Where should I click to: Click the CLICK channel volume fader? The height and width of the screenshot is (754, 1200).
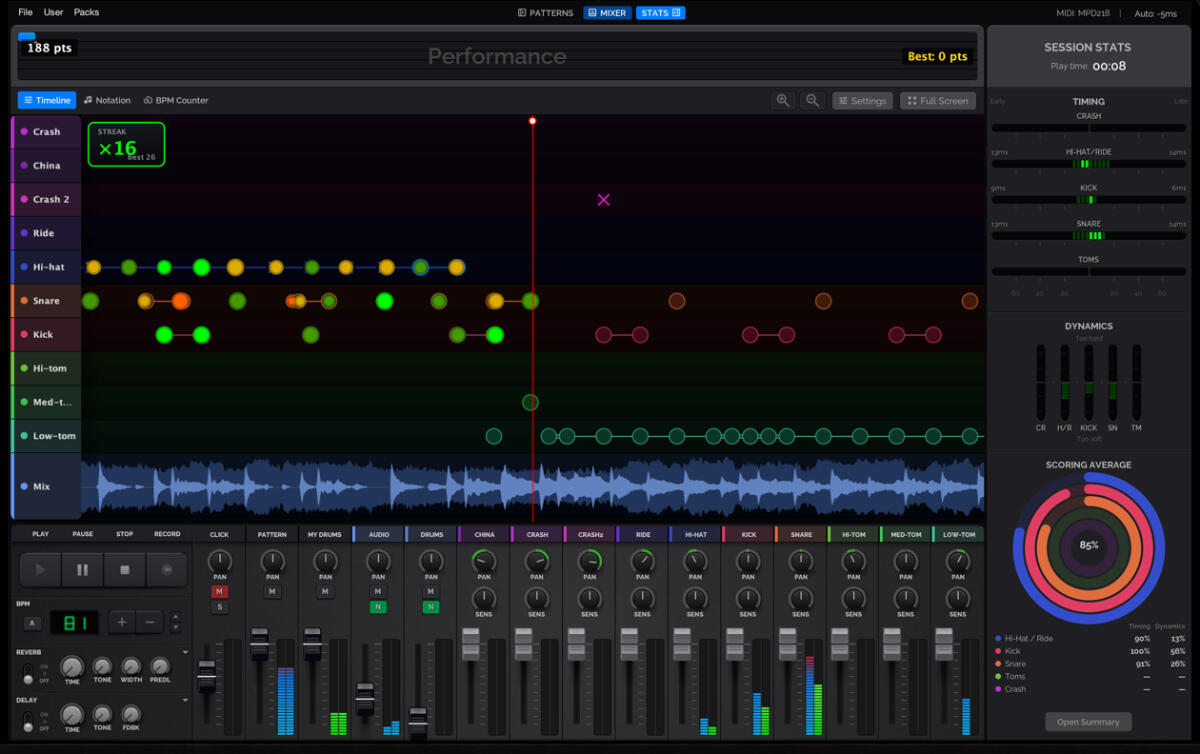click(x=207, y=677)
